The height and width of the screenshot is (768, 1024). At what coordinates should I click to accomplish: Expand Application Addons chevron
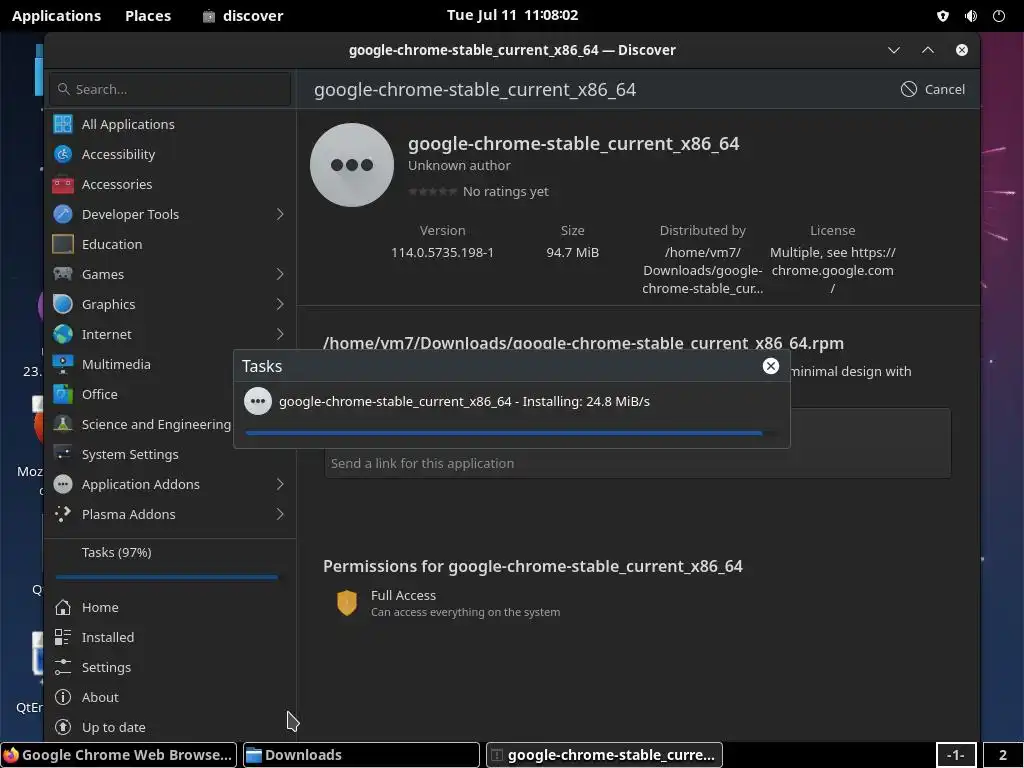point(280,485)
